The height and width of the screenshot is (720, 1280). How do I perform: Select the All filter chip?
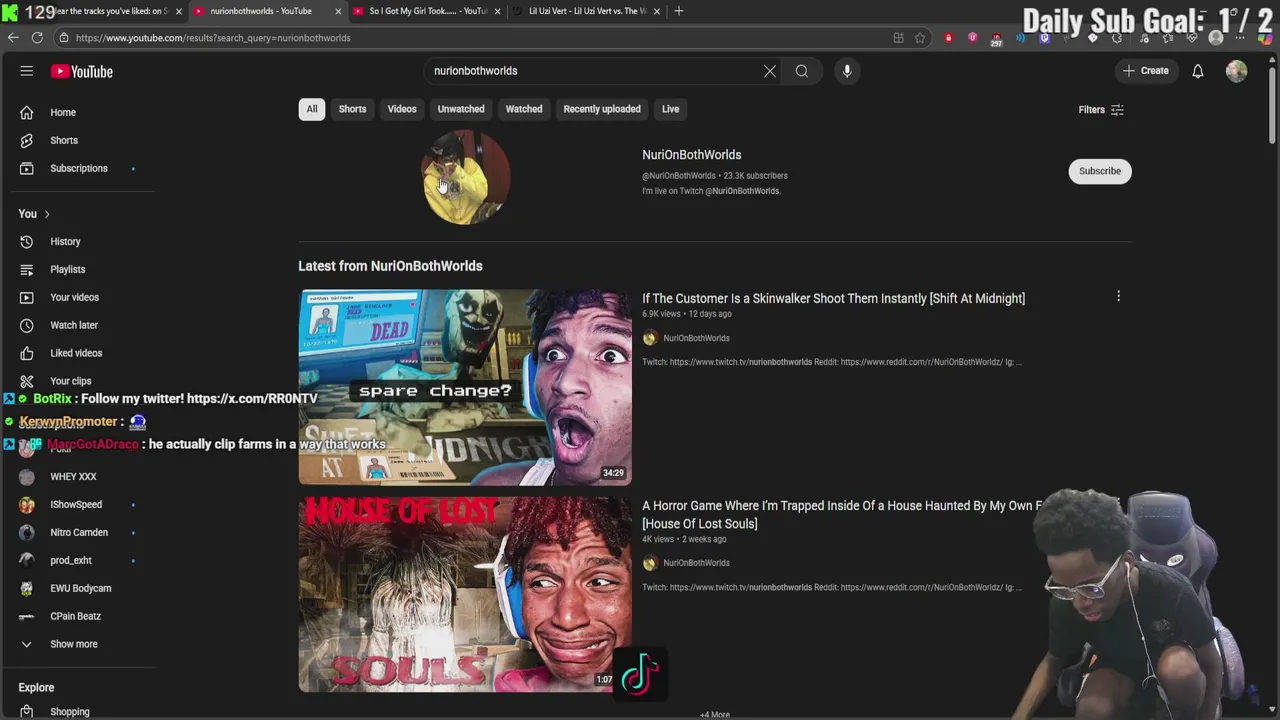(x=312, y=109)
